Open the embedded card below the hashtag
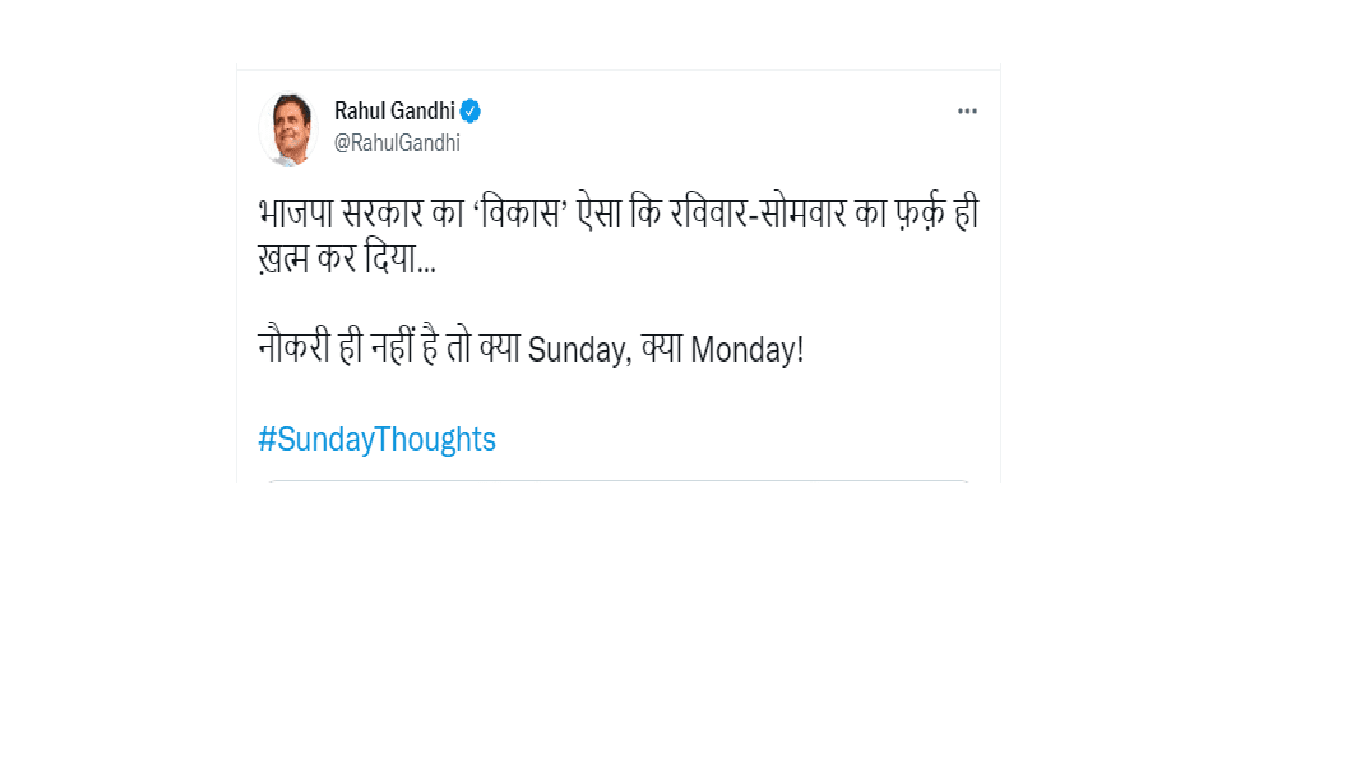The width and height of the screenshot is (1366, 768). pyautogui.click(x=617, y=482)
